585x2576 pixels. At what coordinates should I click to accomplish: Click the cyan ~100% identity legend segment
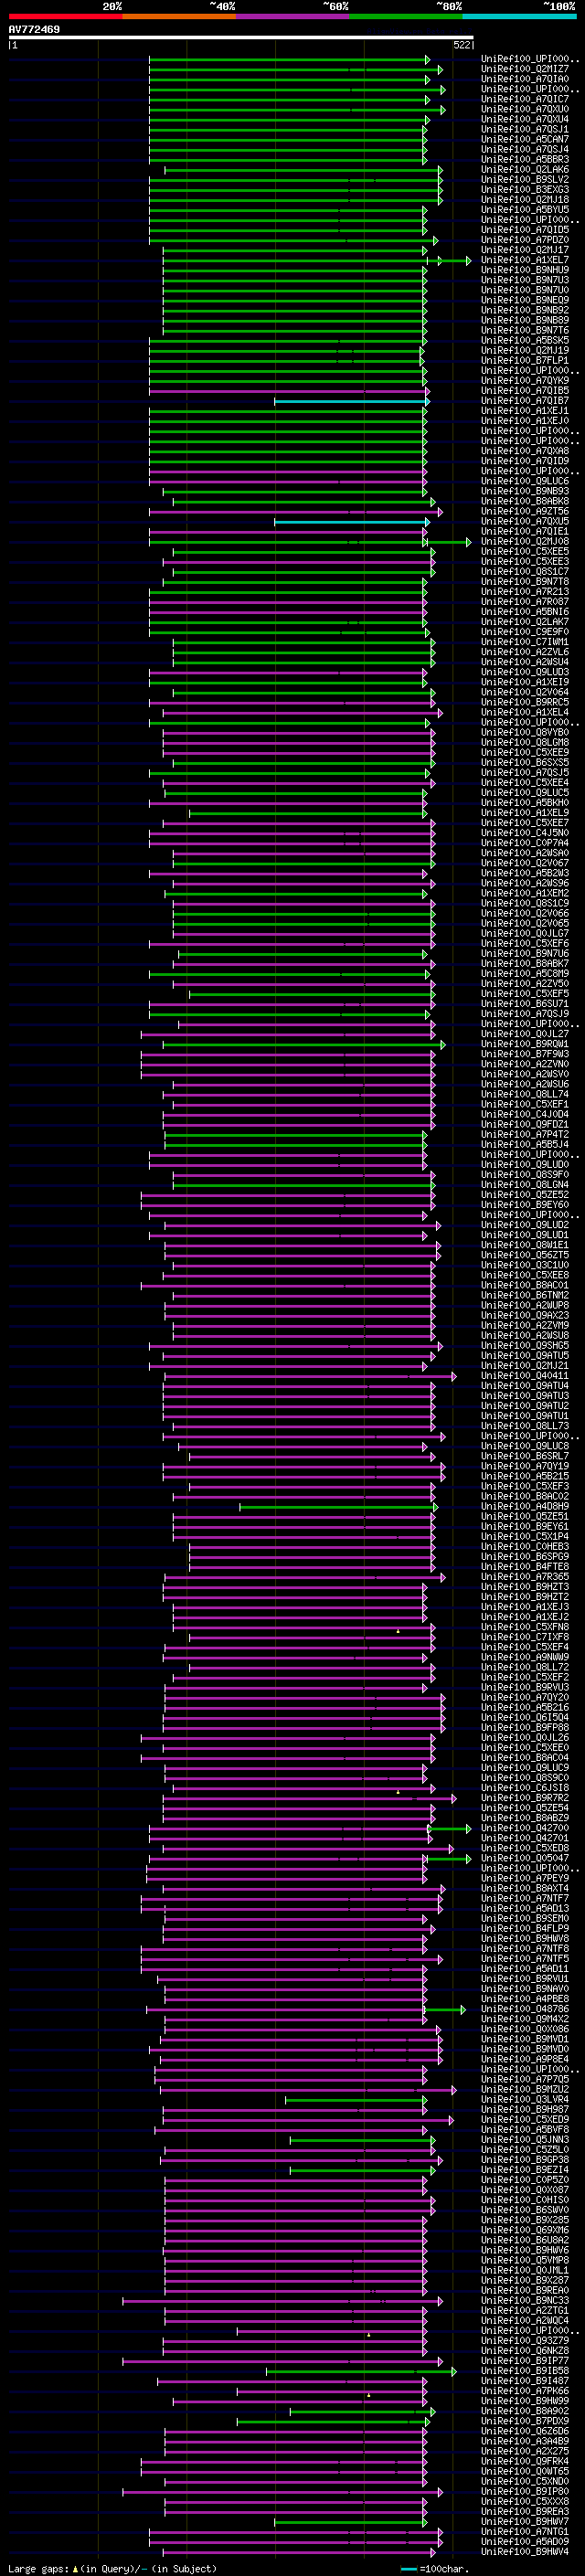(519, 17)
